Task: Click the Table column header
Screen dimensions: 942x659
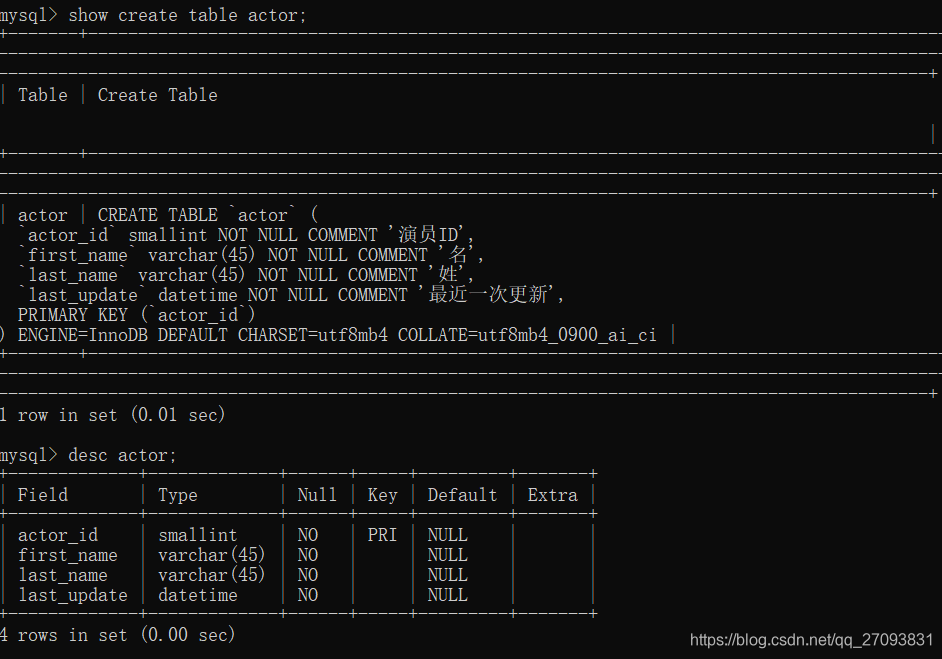Action: 43,95
